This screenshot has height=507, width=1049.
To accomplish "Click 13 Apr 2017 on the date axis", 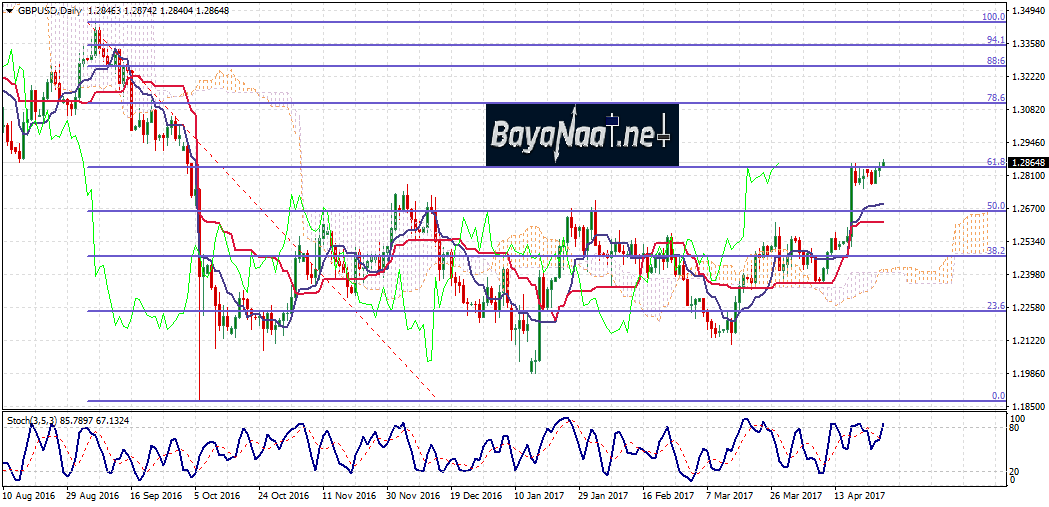I will click(x=861, y=495).
